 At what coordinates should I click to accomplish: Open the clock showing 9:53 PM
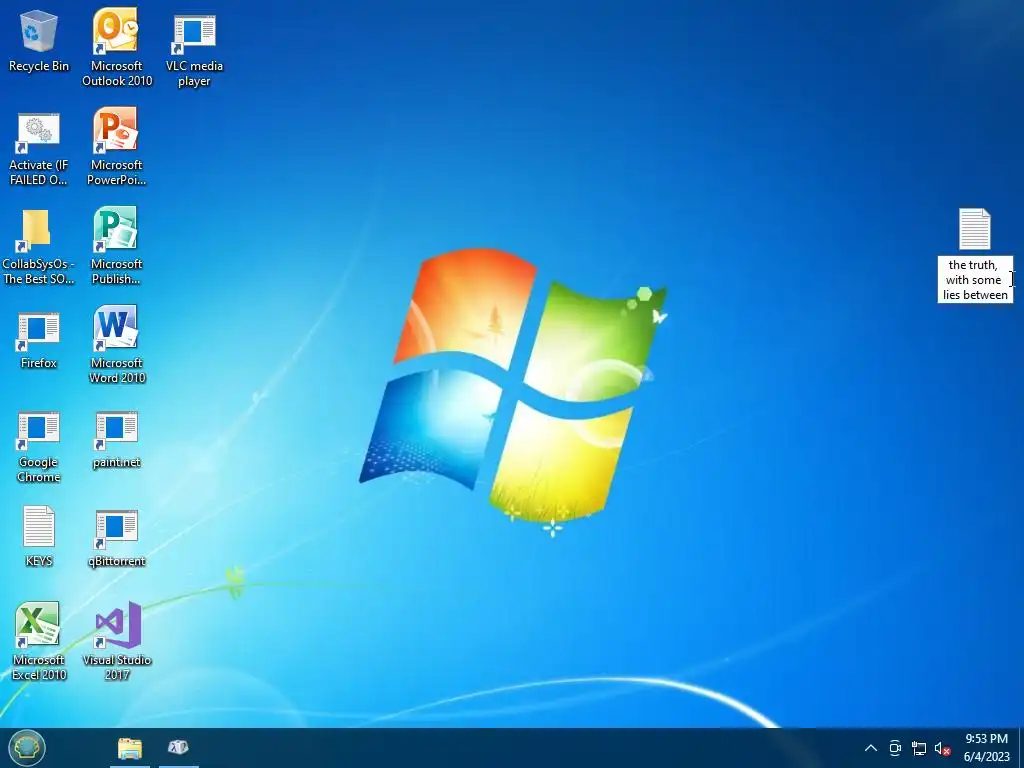pyautogui.click(x=987, y=748)
